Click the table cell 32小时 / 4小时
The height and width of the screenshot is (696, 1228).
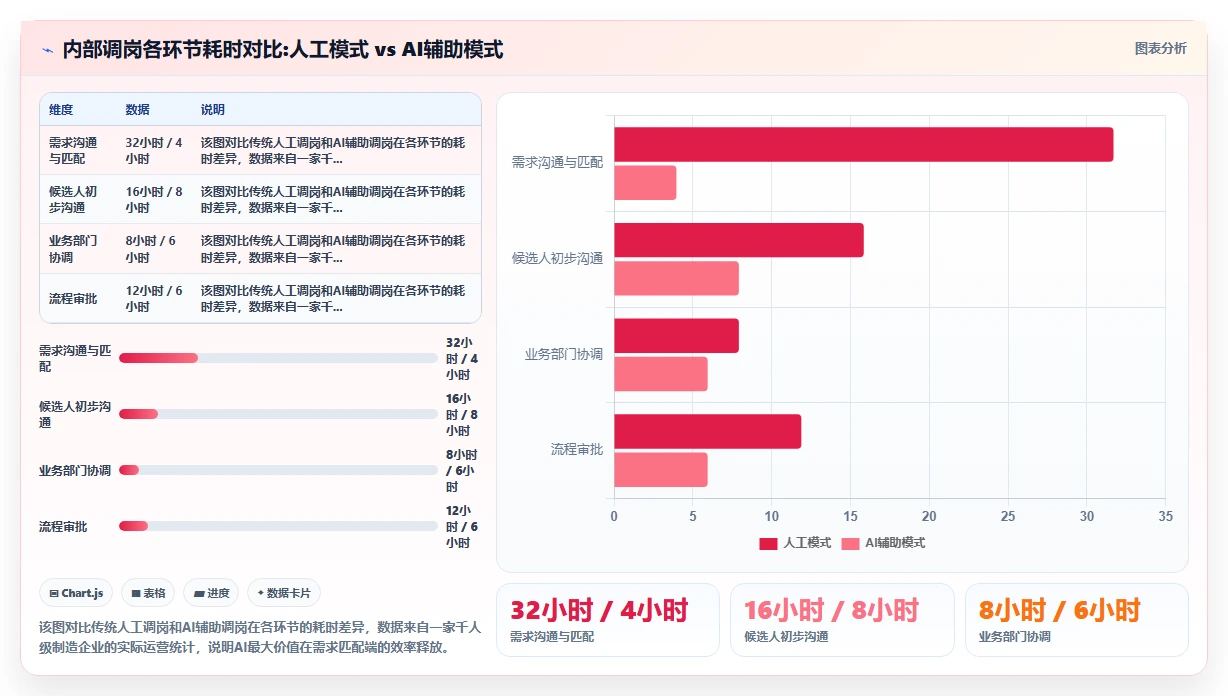(155, 150)
